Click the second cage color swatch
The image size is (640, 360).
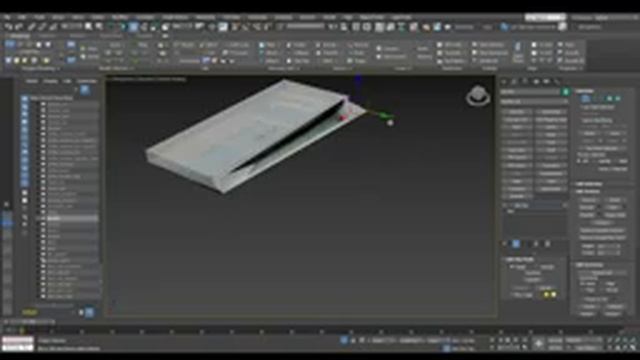pos(554,295)
